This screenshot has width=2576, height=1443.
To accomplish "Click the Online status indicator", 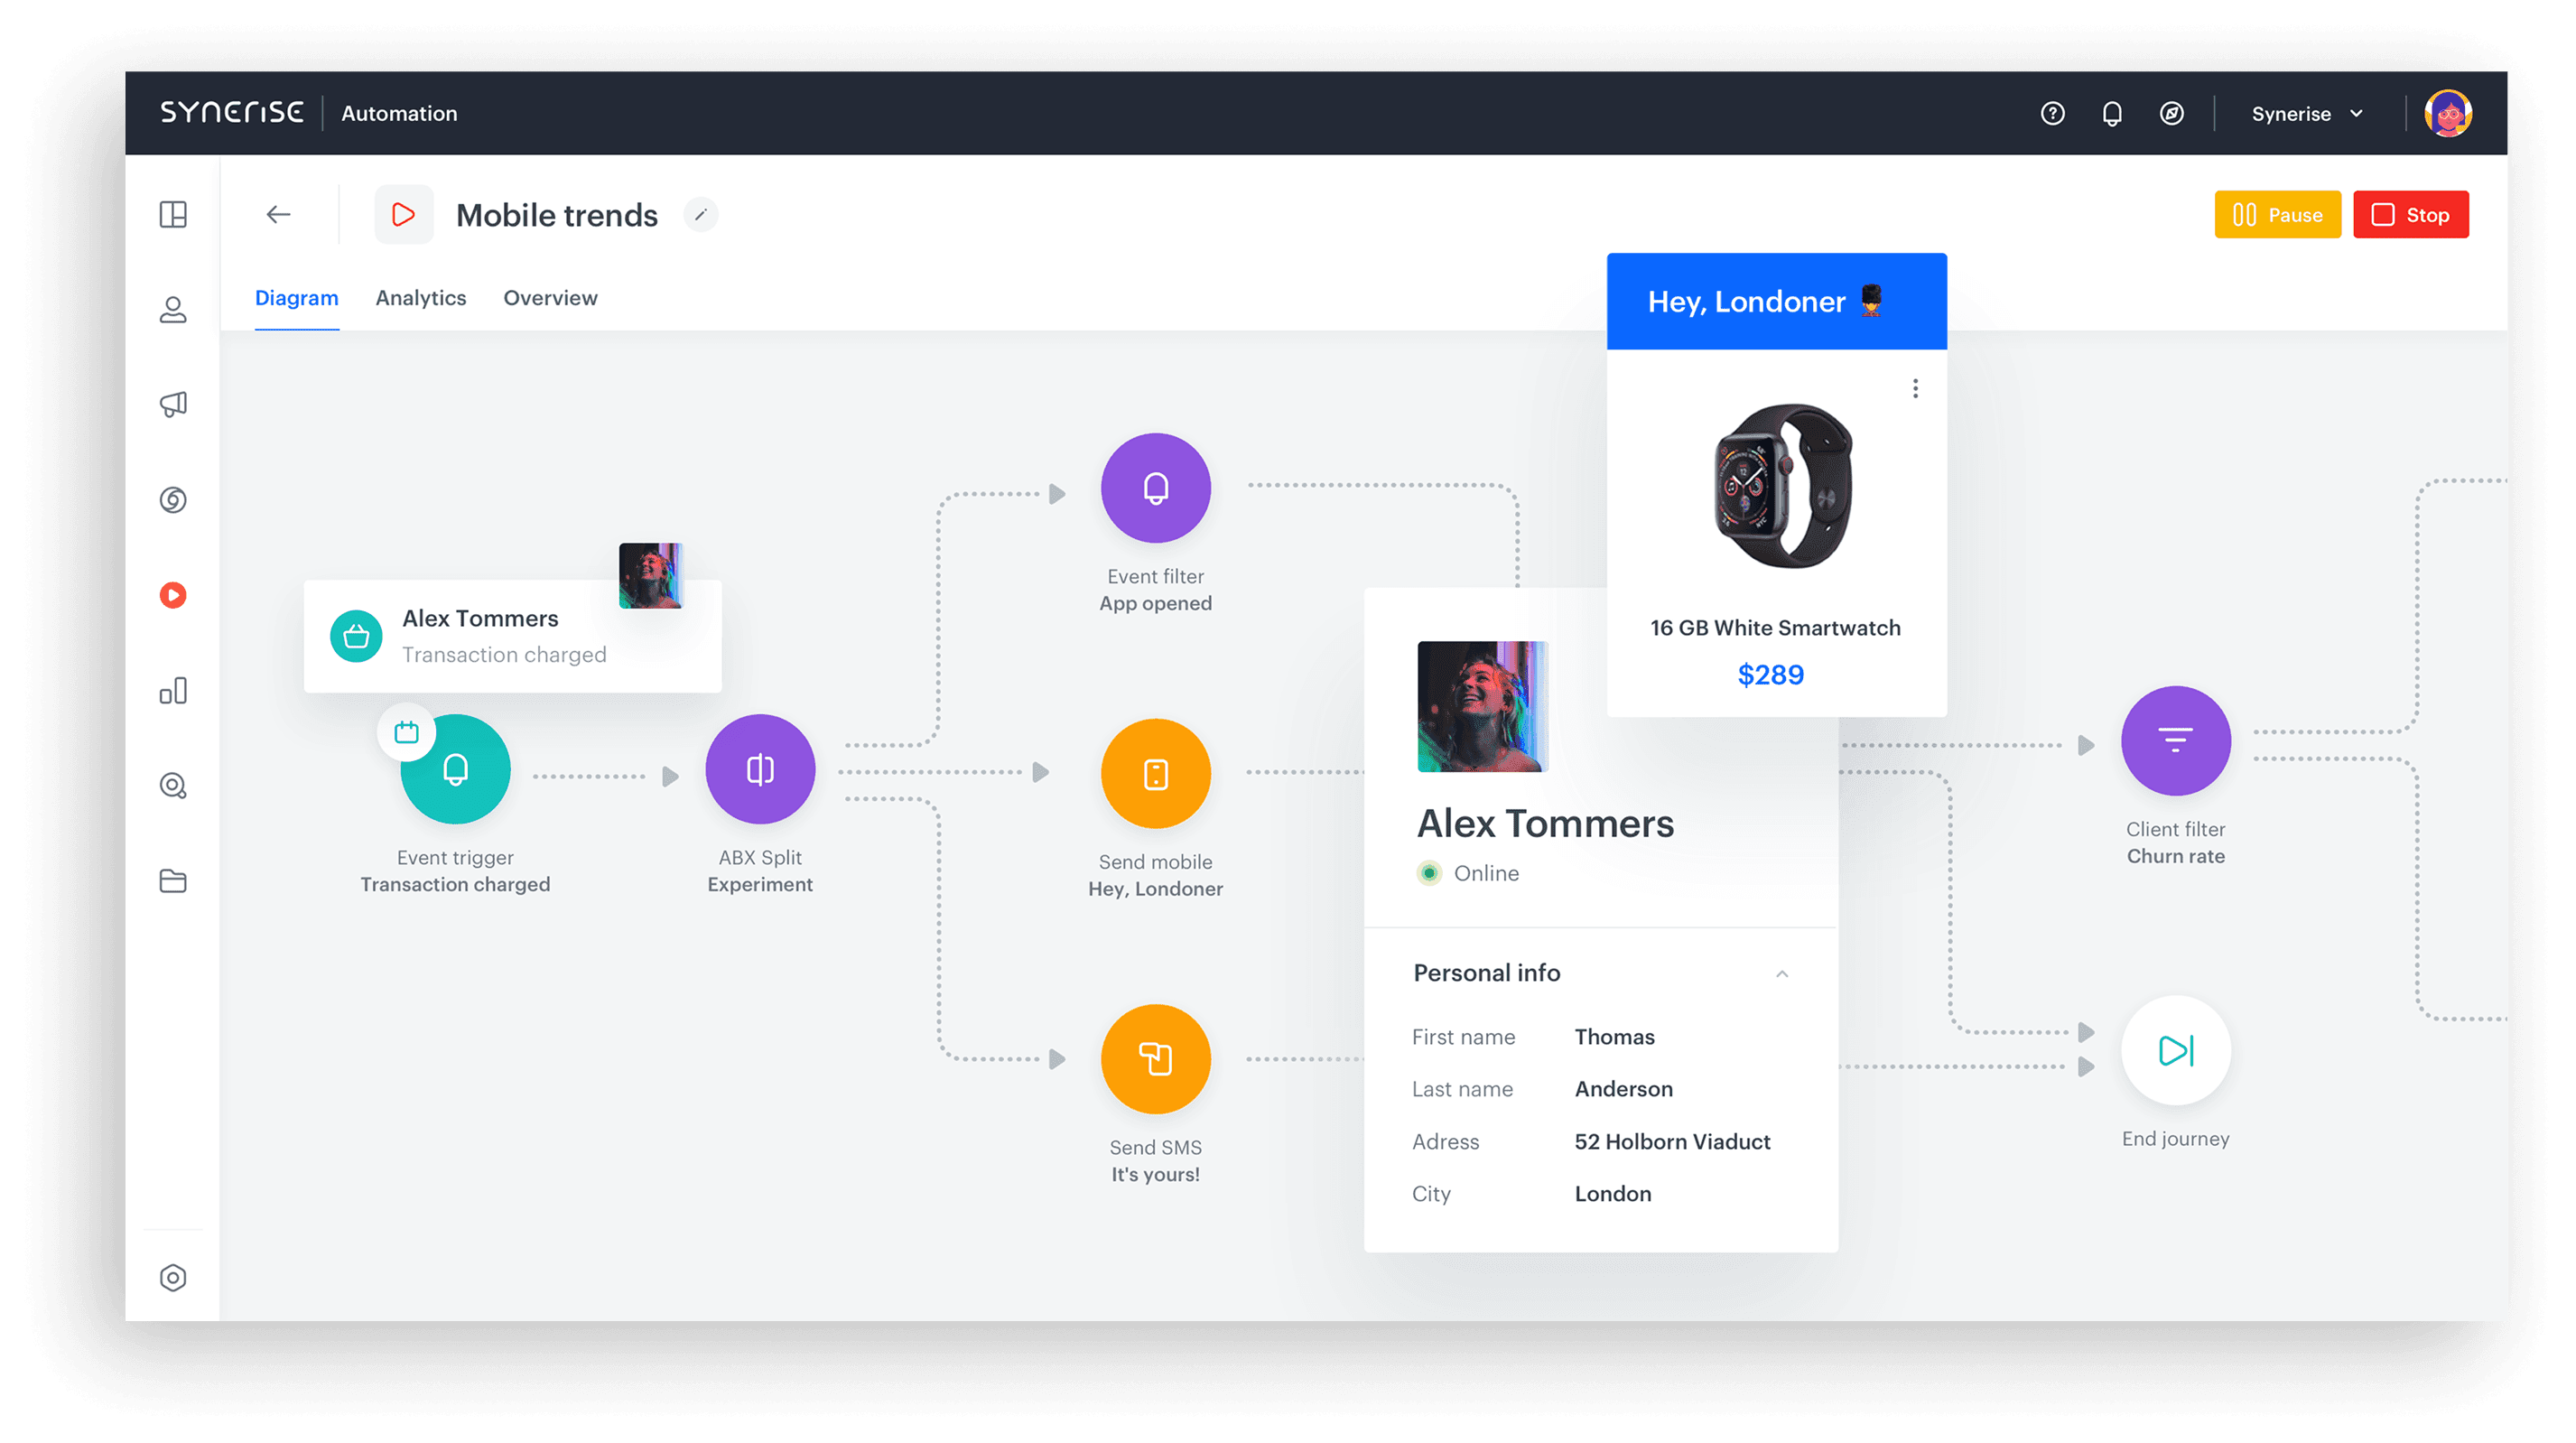I will [1429, 873].
